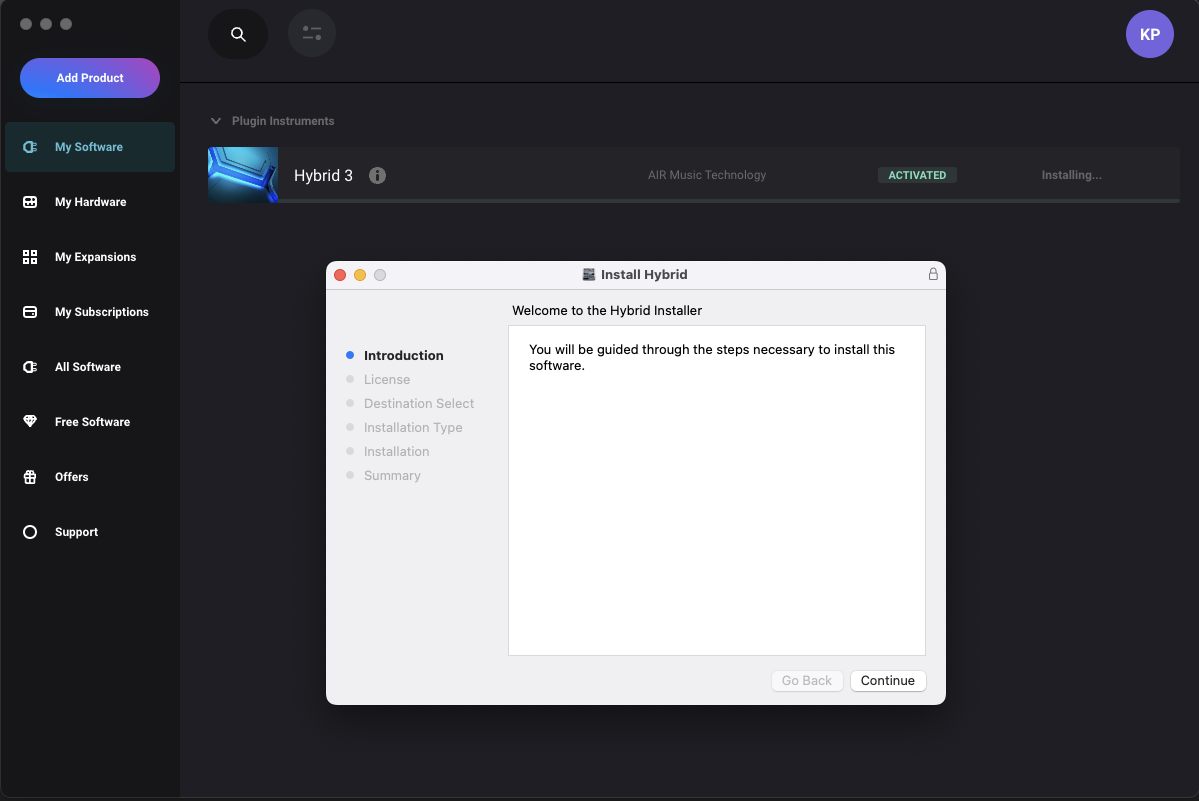Click the My Subscriptions card icon
Viewport: 1199px width, 801px height.
pyautogui.click(x=30, y=312)
